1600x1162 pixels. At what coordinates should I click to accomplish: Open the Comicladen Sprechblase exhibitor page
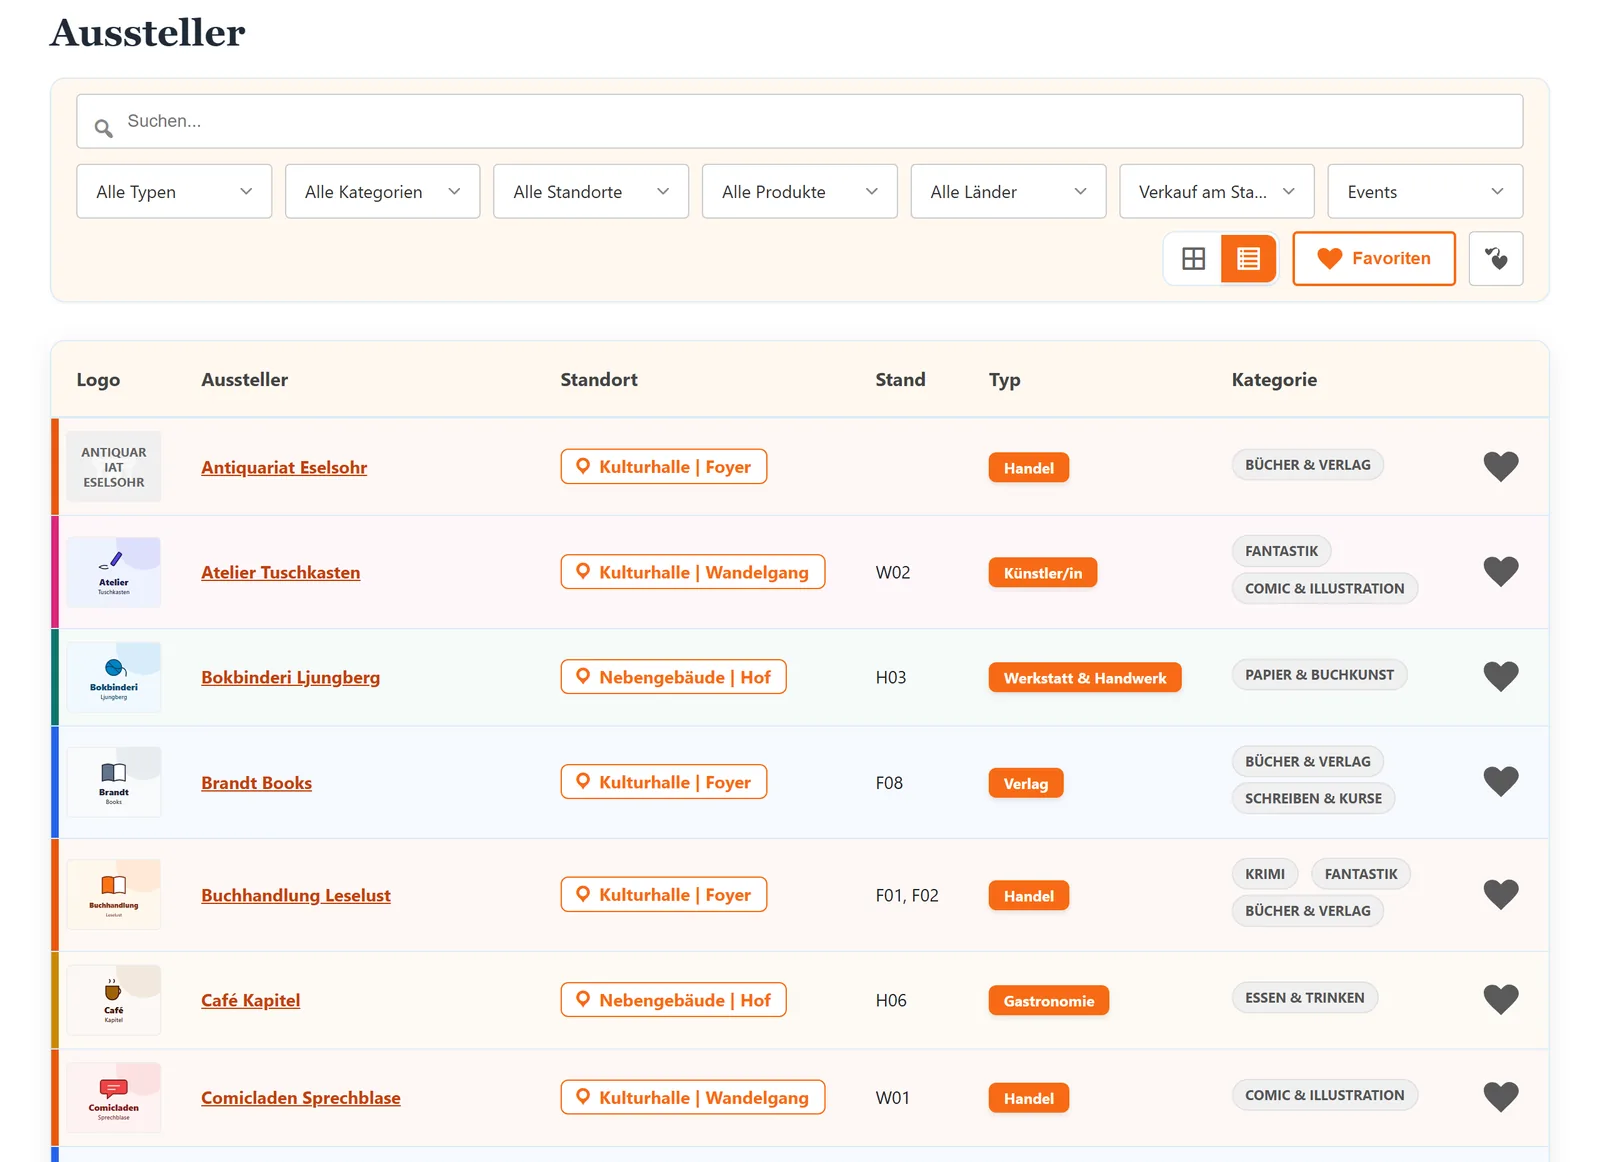[x=301, y=1098]
